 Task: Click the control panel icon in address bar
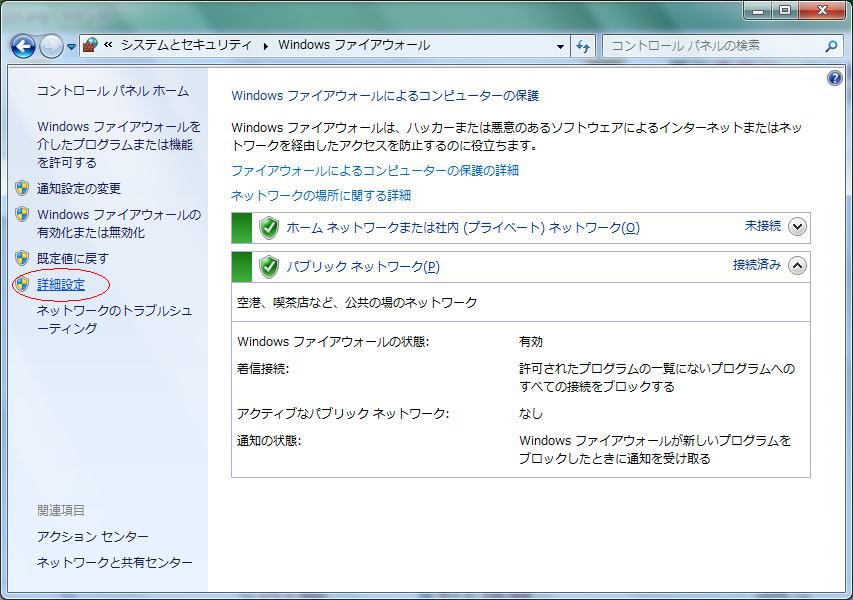pyautogui.click(x=90, y=45)
